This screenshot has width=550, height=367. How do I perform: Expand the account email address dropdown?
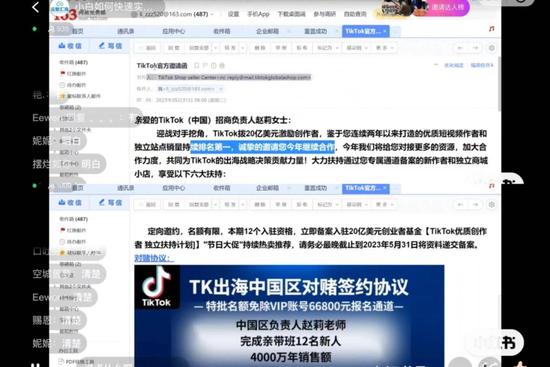click(212, 14)
